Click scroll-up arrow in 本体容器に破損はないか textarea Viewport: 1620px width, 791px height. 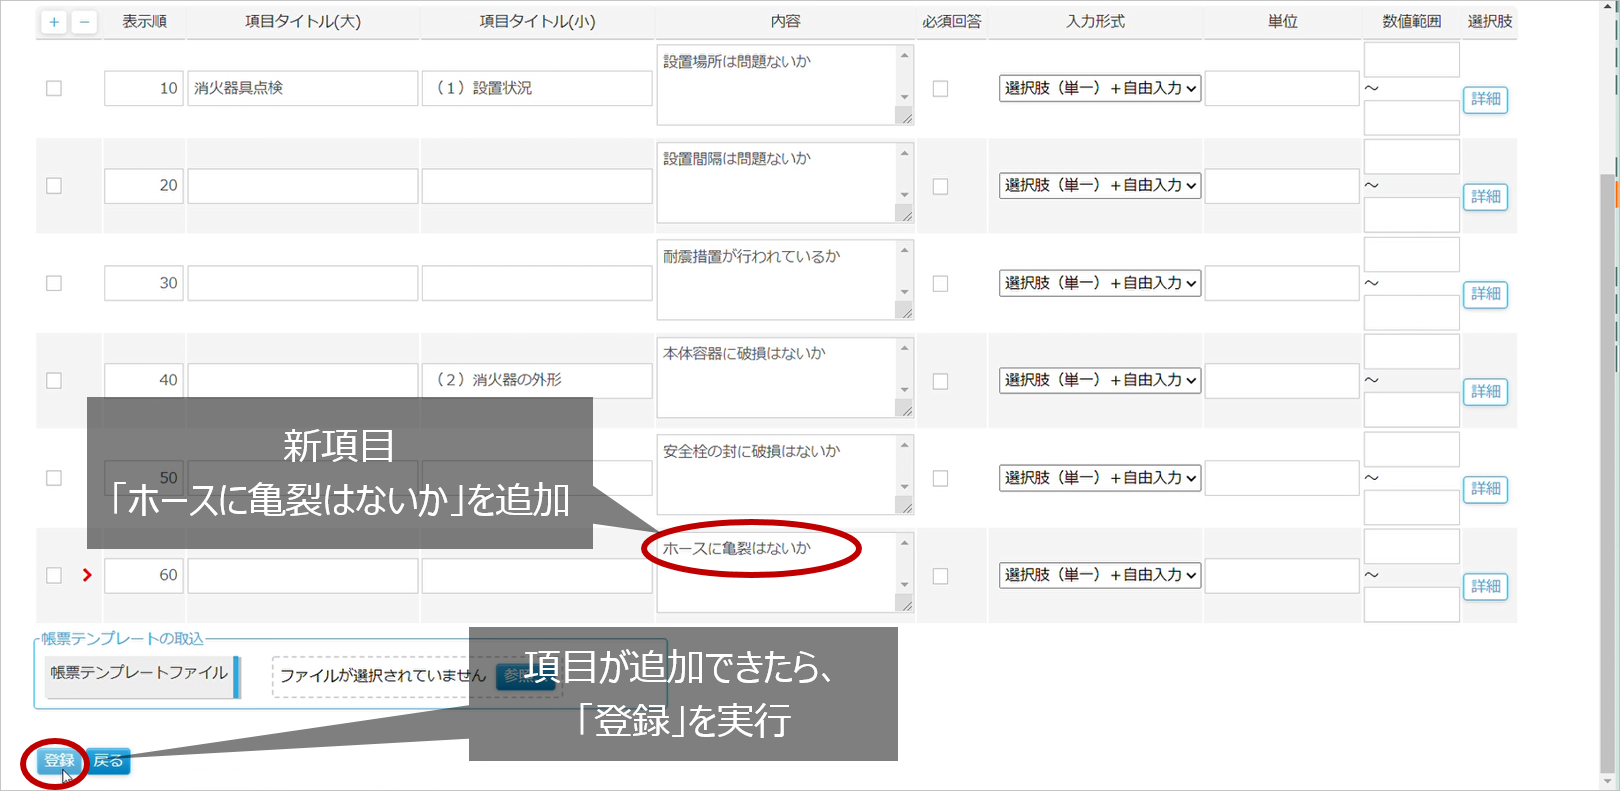pos(905,348)
